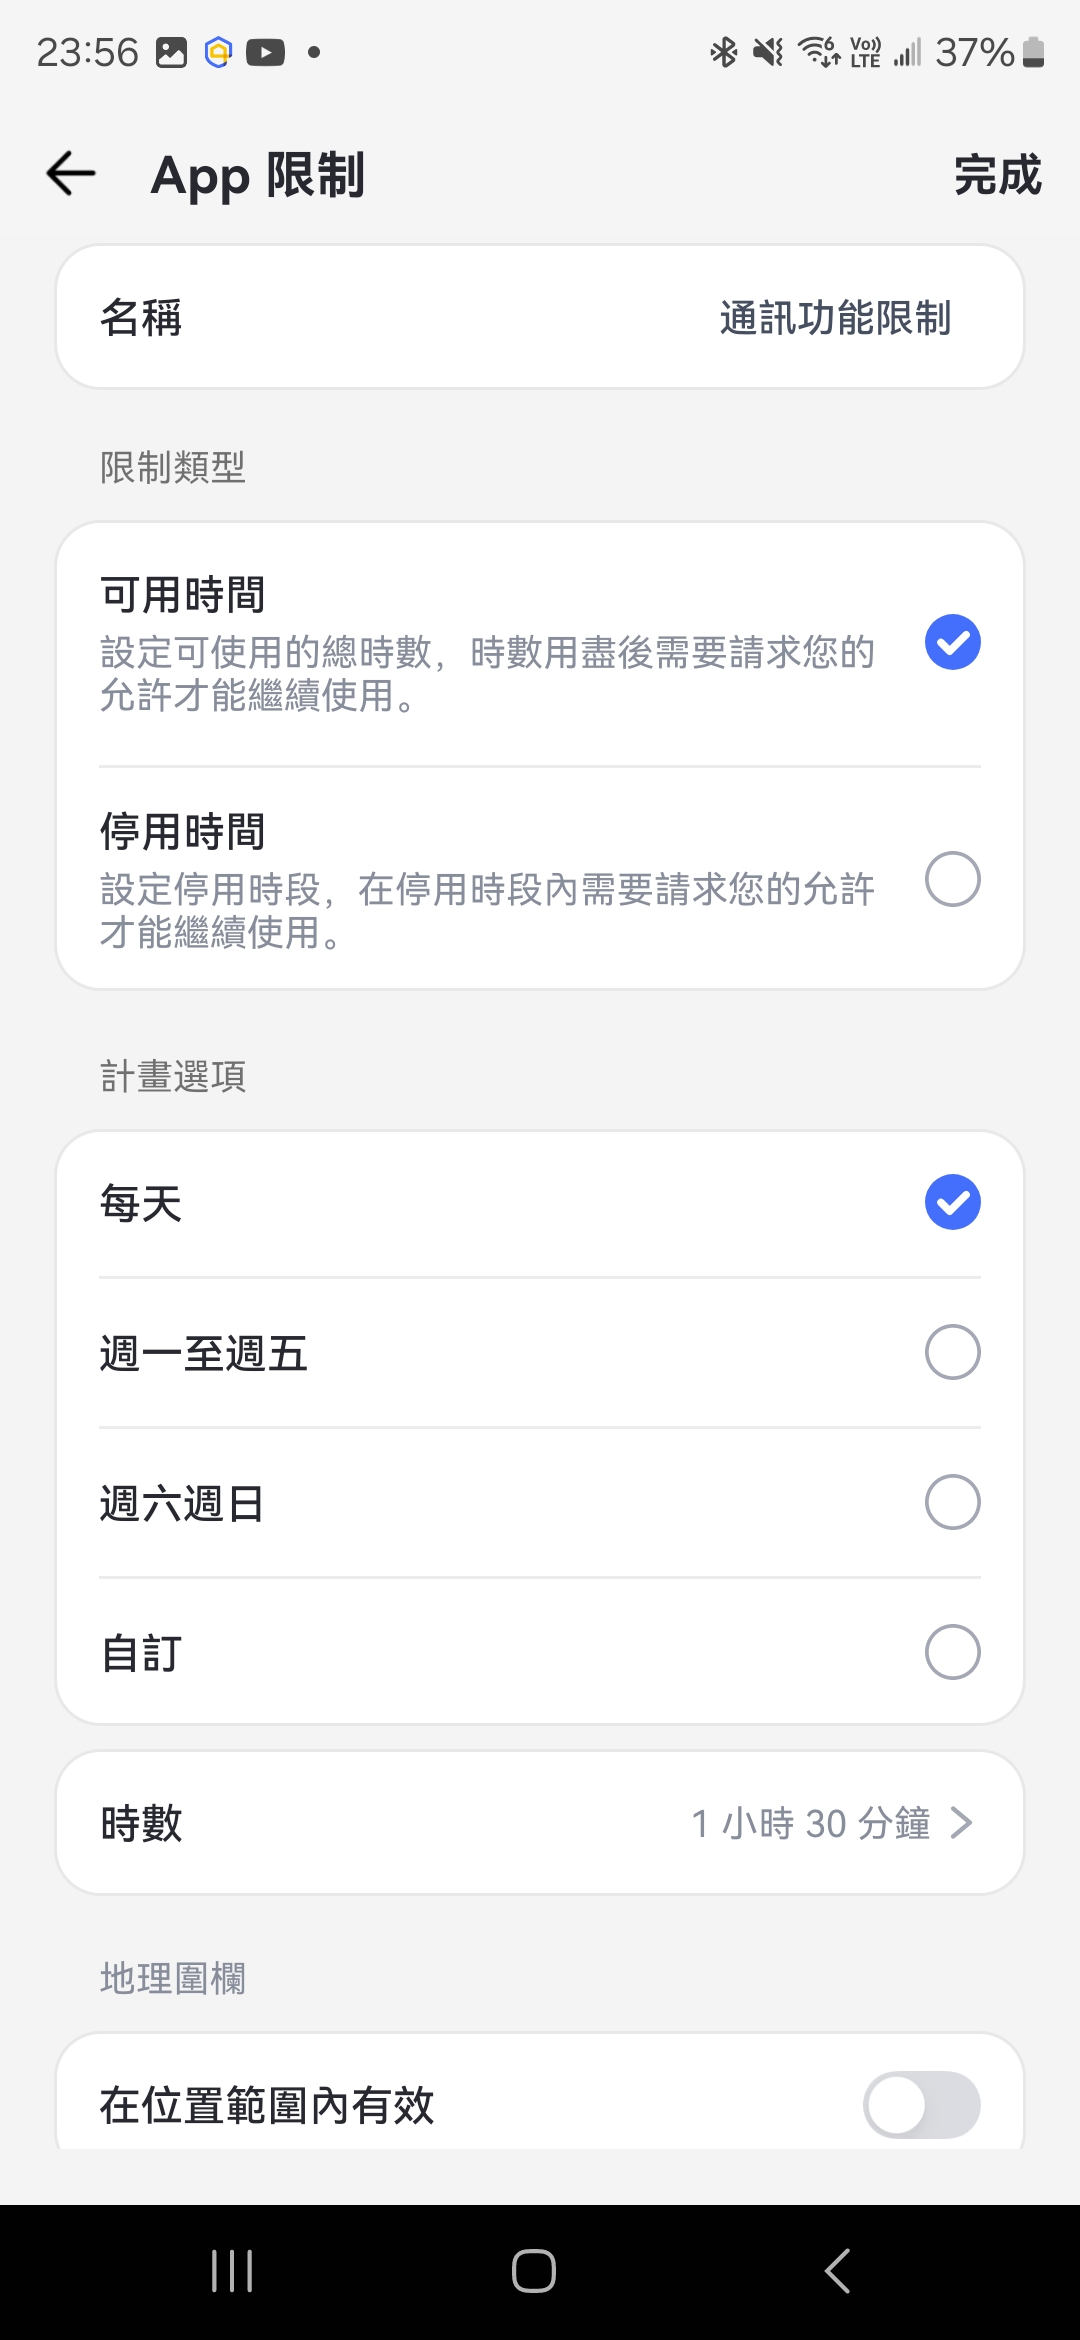Select the 每天 schedule option

pos(952,1202)
